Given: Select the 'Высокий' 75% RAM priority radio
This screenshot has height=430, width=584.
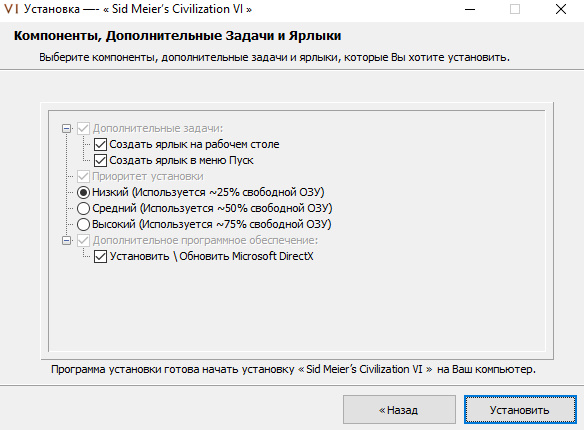Looking at the screenshot, I should coord(83,224).
